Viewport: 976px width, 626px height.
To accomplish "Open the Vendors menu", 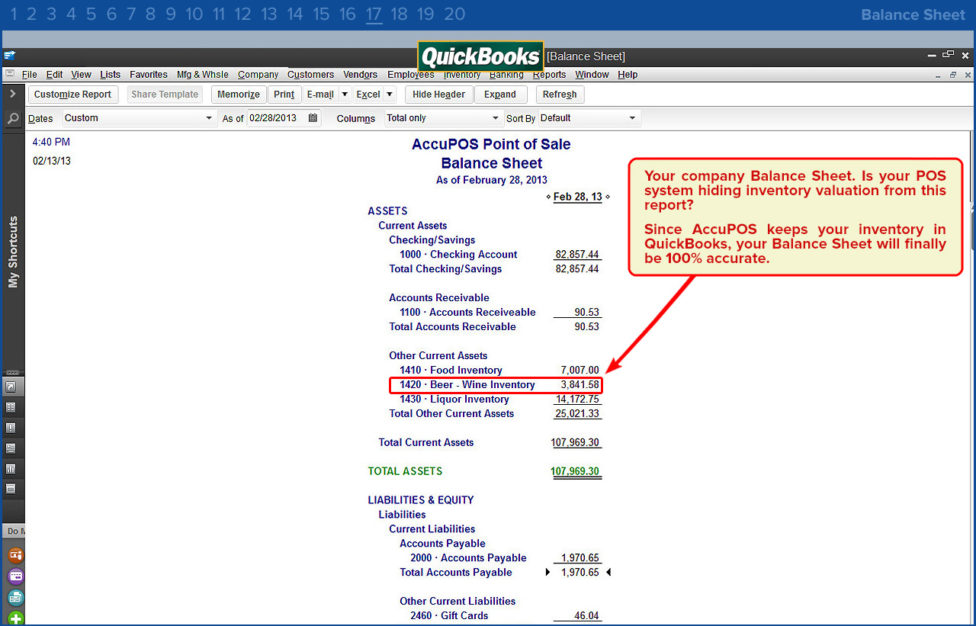I will pos(360,74).
